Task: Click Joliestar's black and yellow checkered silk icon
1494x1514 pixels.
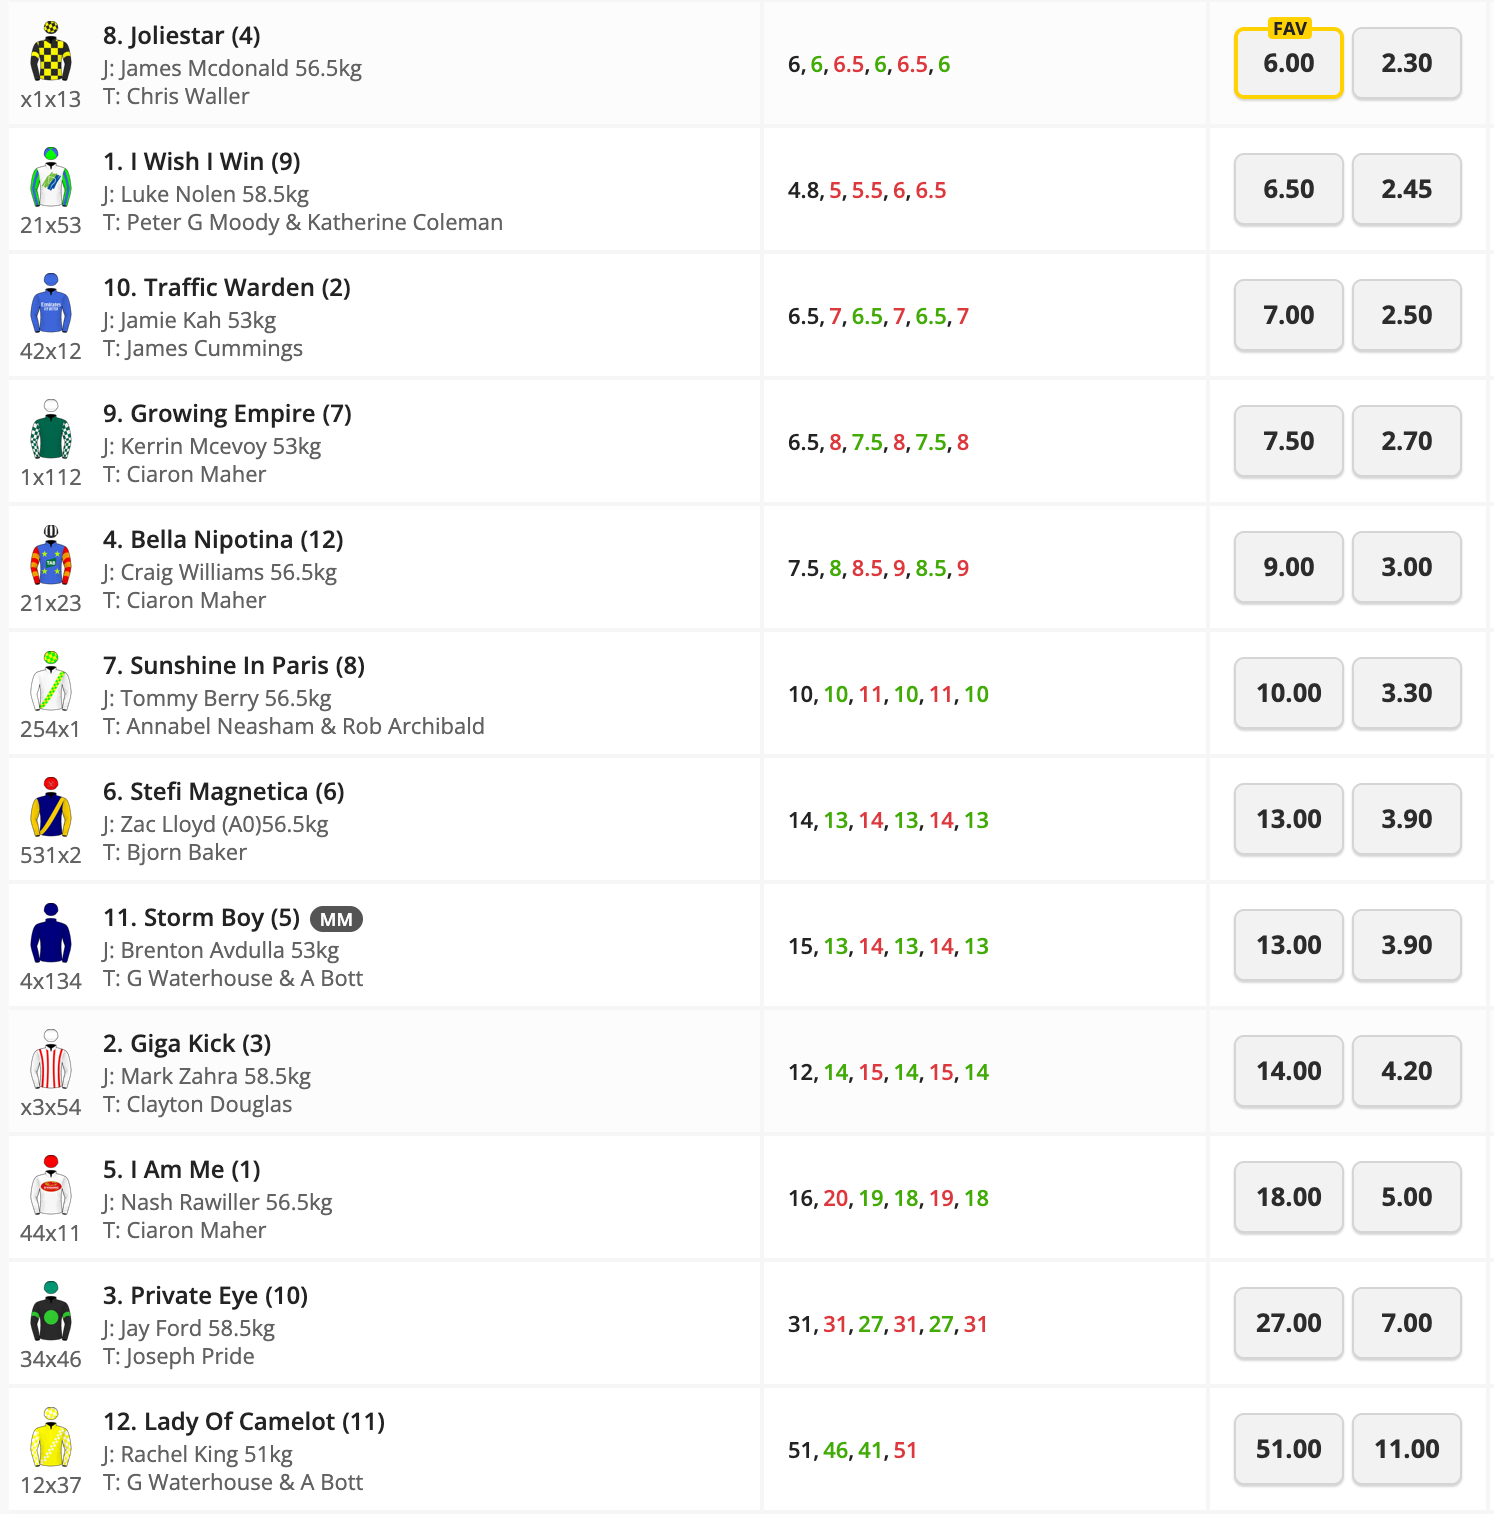Action: point(51,53)
